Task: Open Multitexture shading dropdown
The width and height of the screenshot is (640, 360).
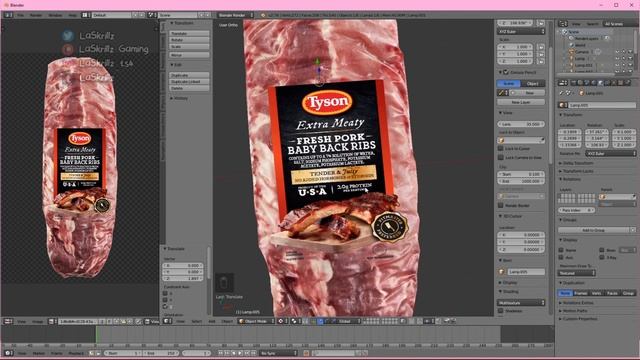Action: [521, 303]
